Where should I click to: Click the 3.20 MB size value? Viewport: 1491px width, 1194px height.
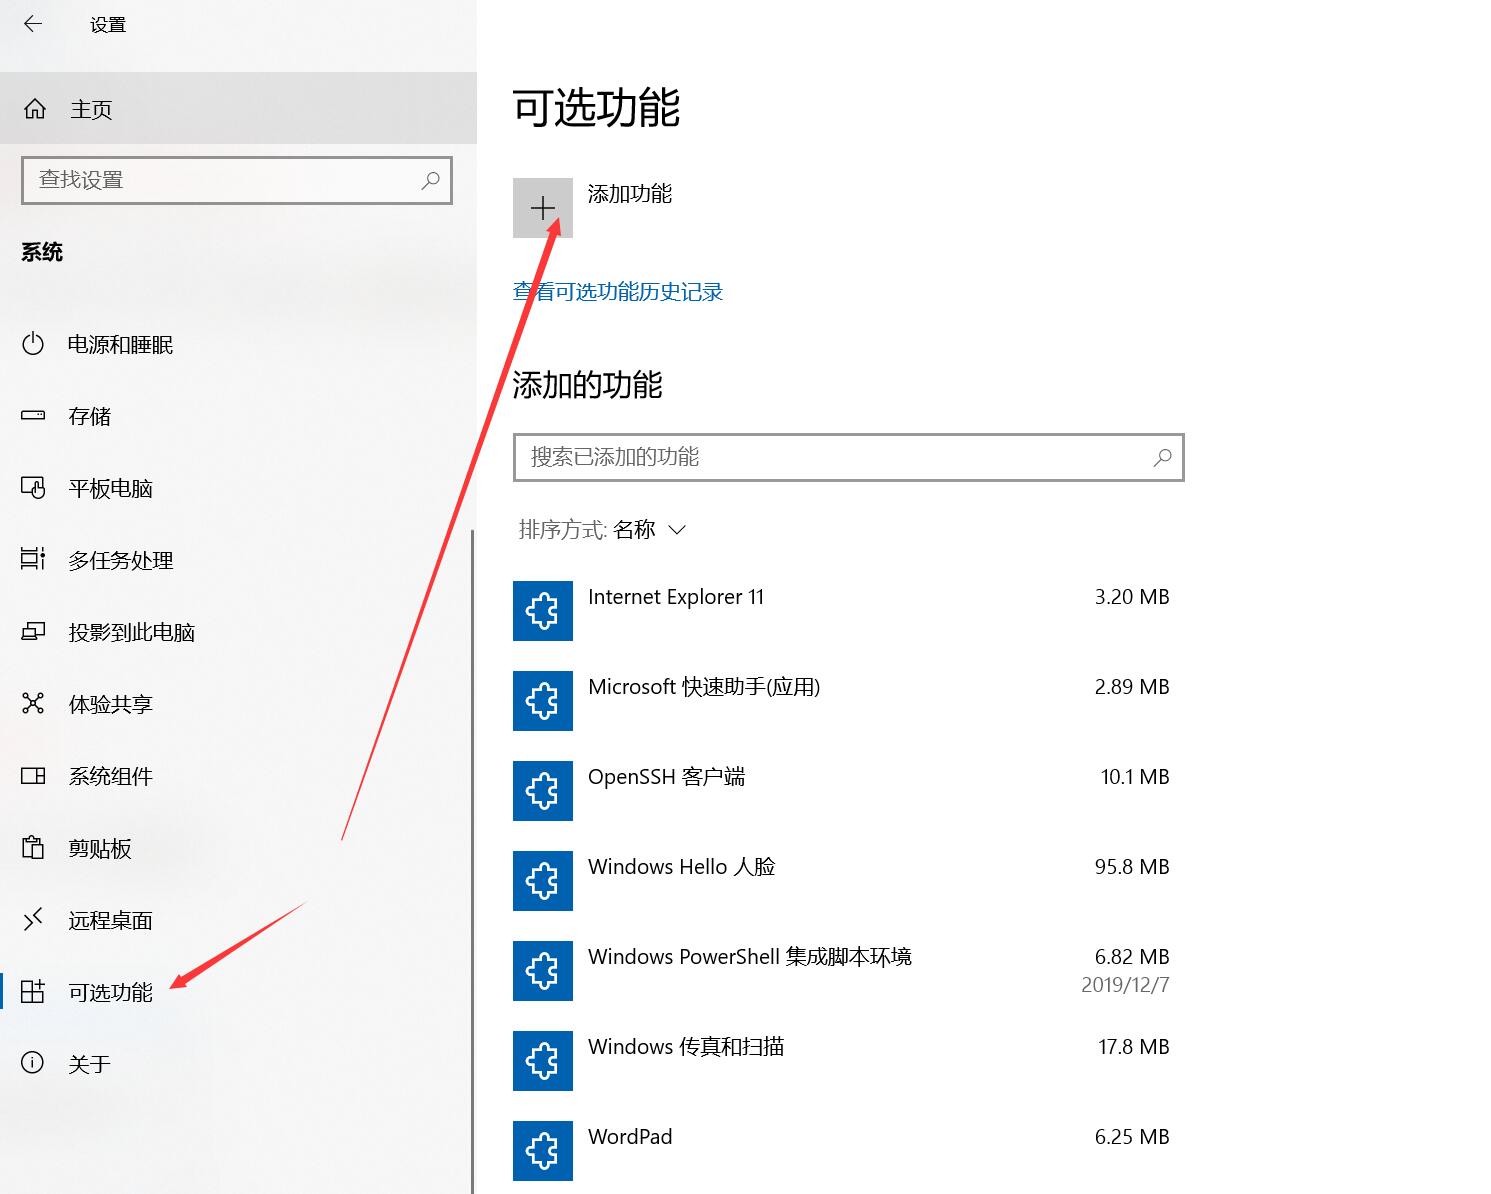1132,597
